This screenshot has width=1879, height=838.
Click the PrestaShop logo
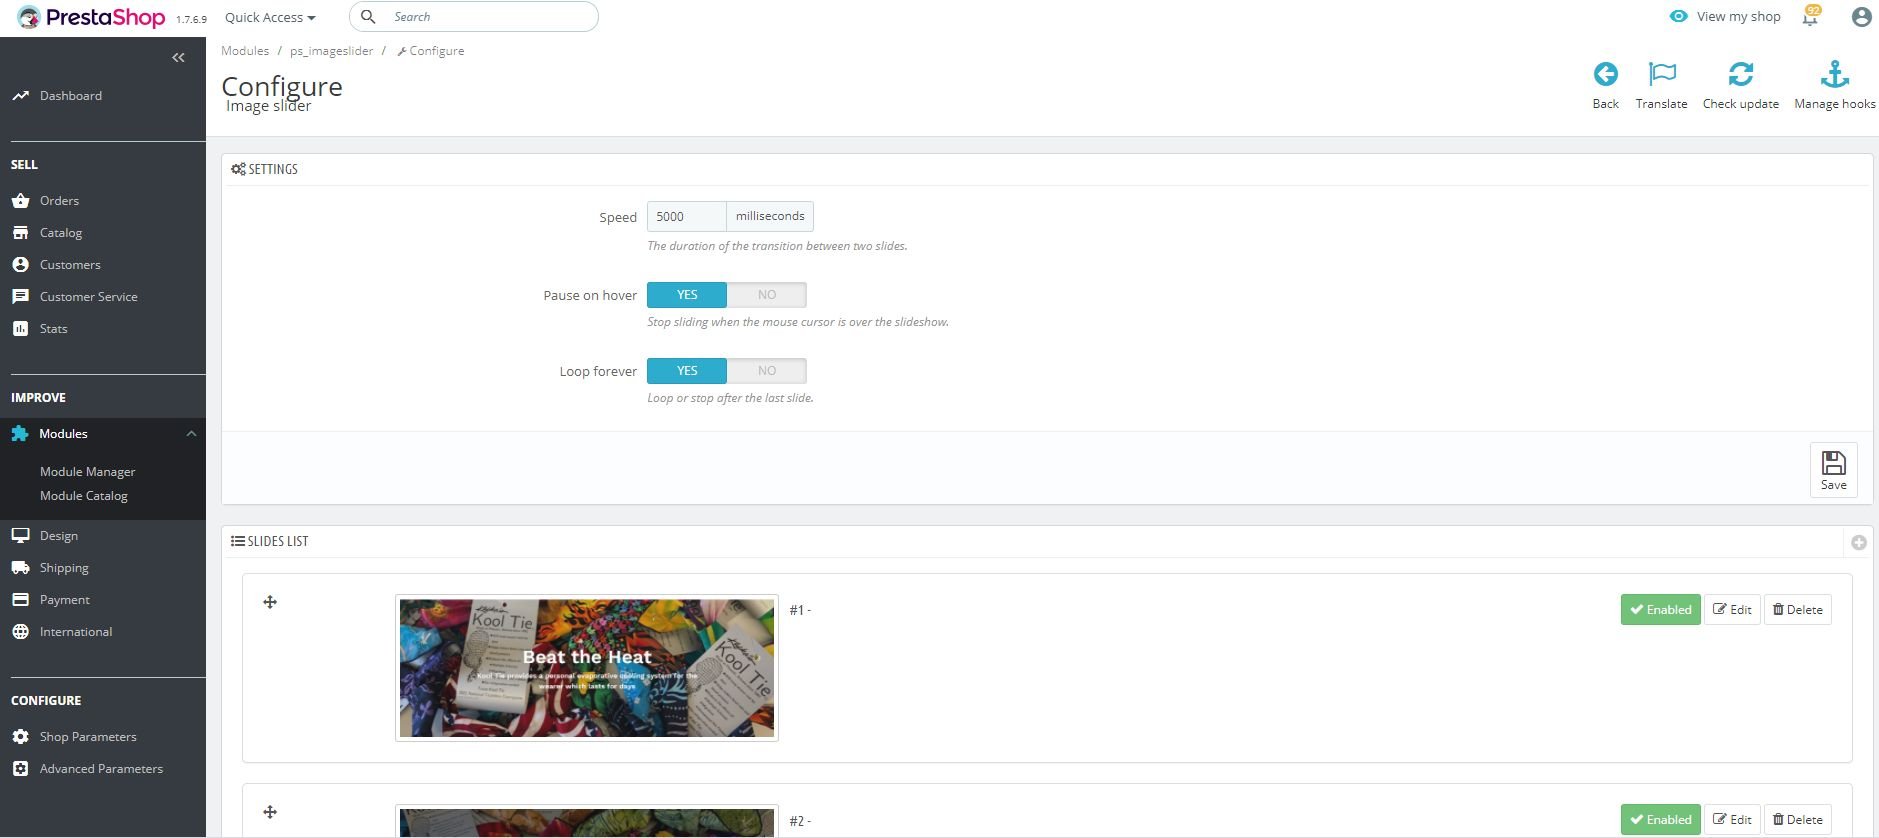coord(91,17)
